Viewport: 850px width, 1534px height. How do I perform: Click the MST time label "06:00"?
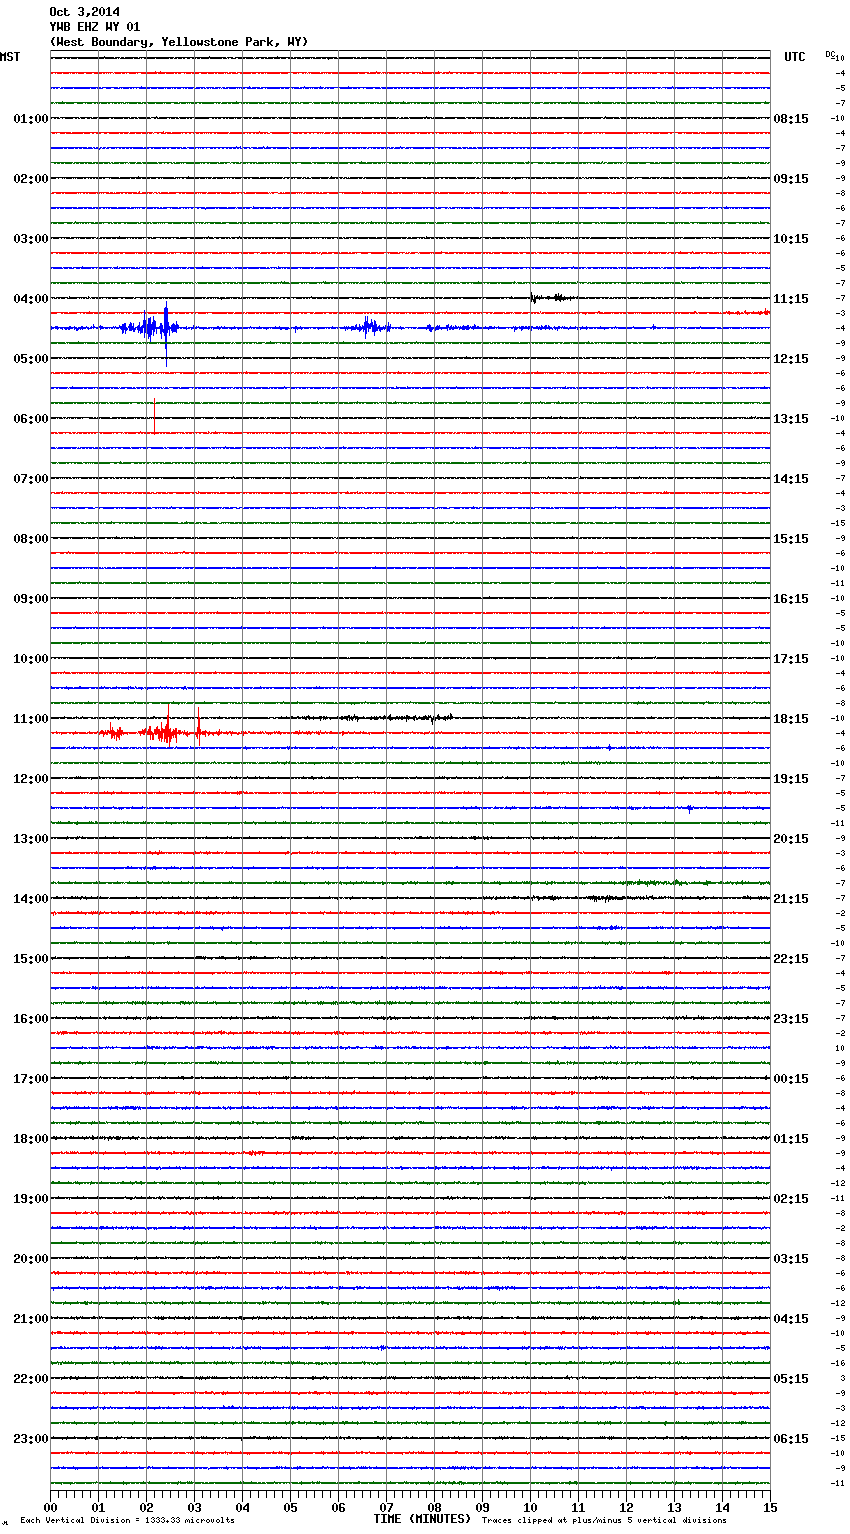[x=31, y=419]
